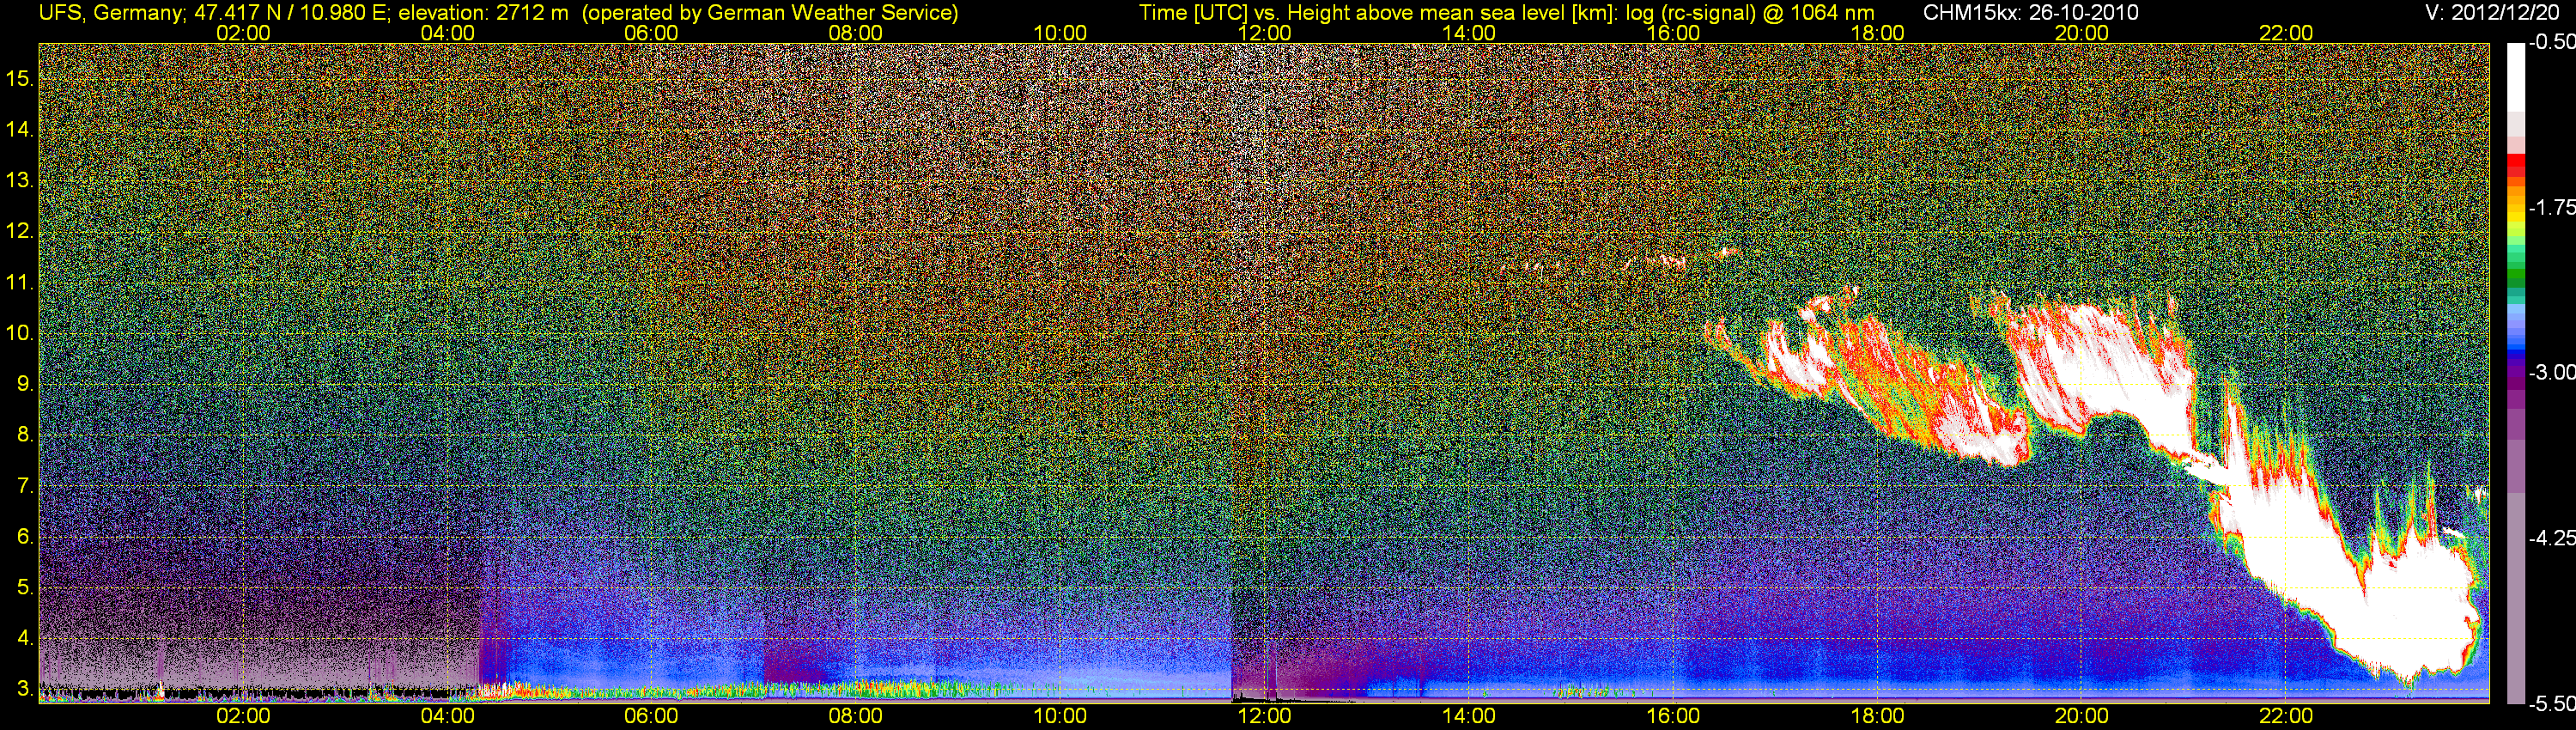This screenshot has width=2576, height=730.
Task: Pick the red band of the color scale
Action: (2515, 165)
